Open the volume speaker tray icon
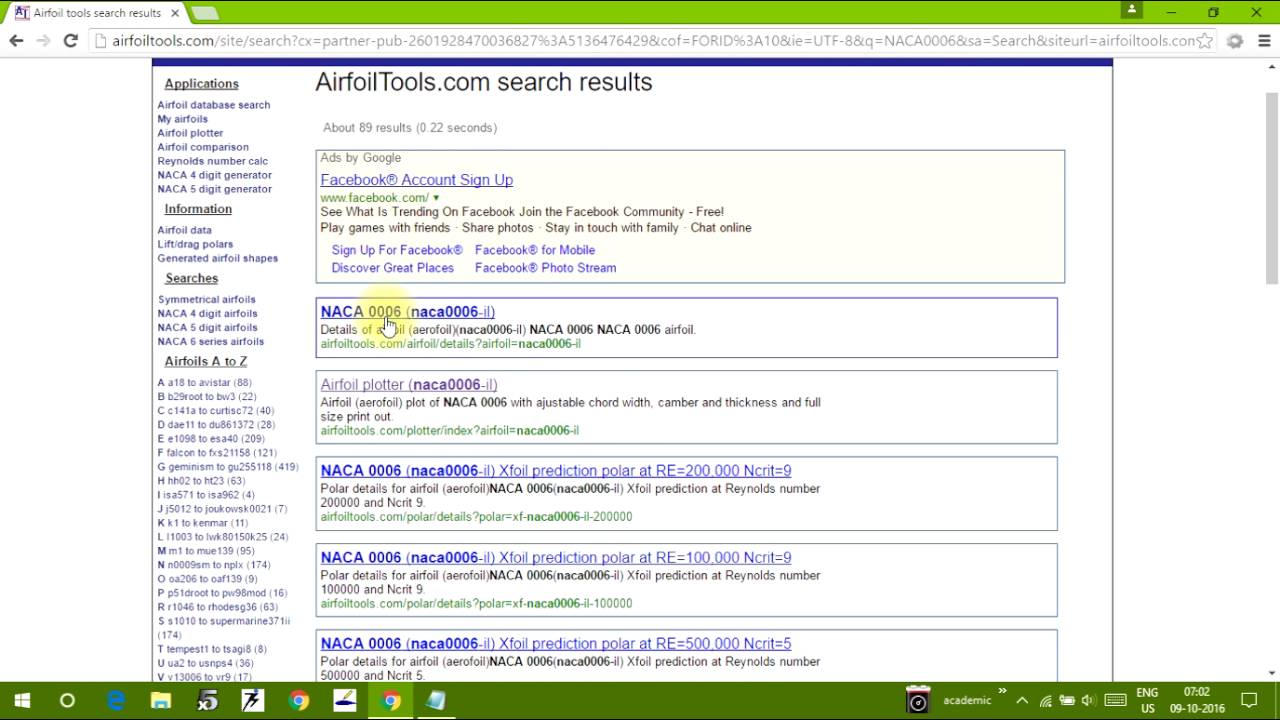 pos(1088,701)
